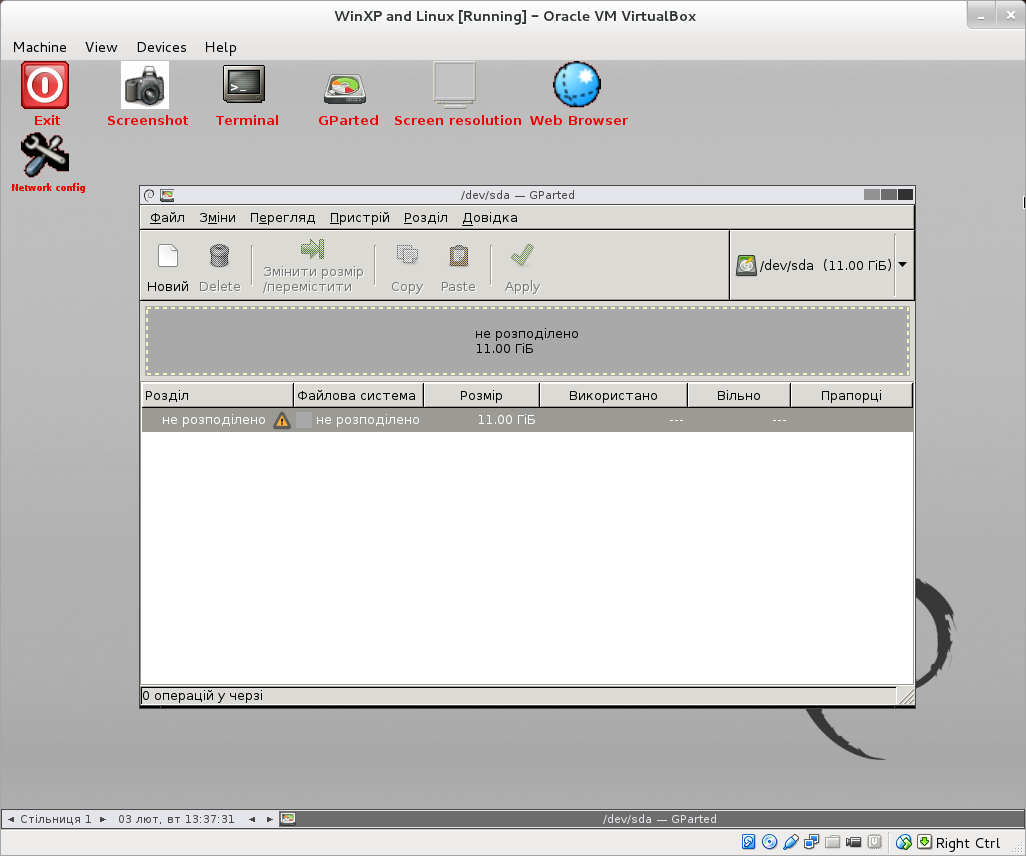Open the Розділ menu in GParted
This screenshot has height=856, width=1026.
425,217
